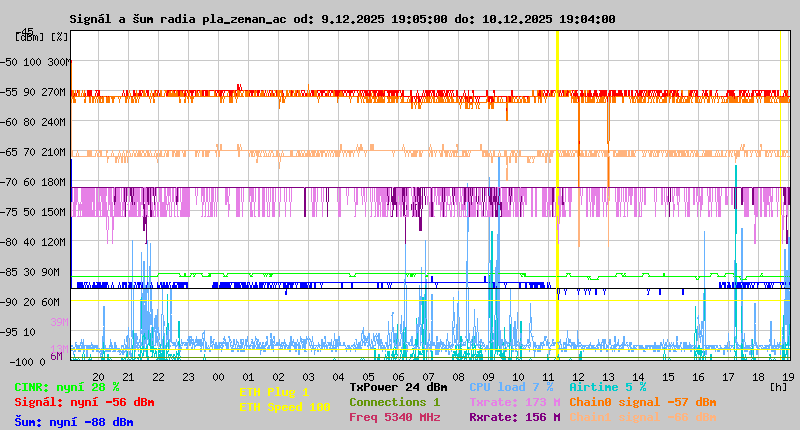Click the '-80 40 120M' y-axis label
The image size is (800, 430).
(x=33, y=242)
